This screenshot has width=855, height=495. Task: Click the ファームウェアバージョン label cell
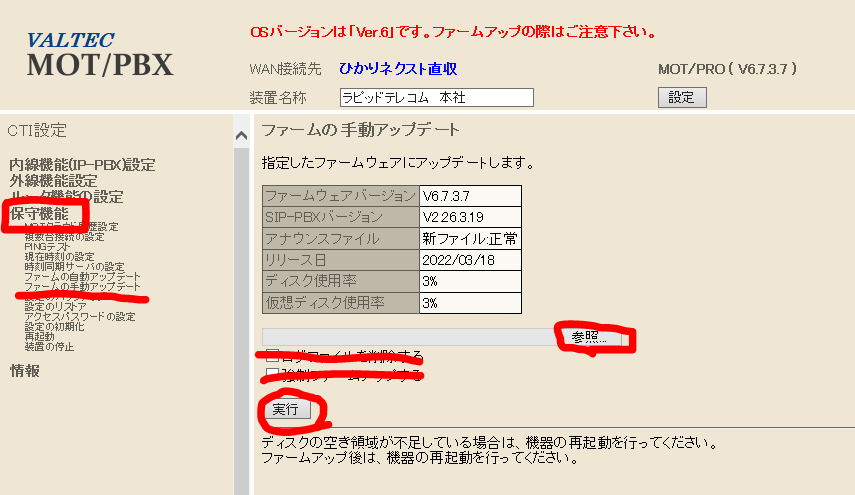[341, 196]
